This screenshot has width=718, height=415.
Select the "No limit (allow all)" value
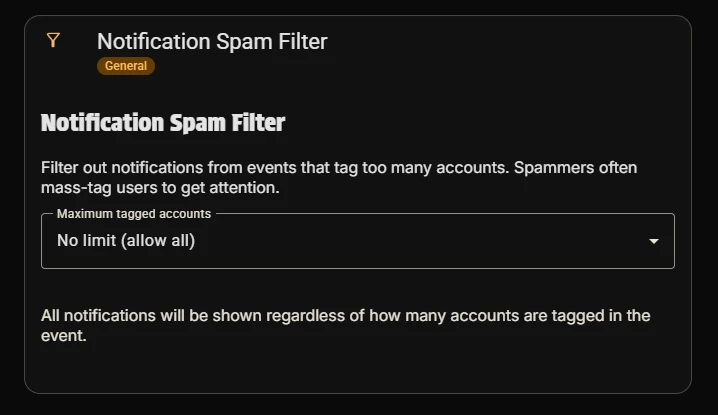click(x=125, y=240)
